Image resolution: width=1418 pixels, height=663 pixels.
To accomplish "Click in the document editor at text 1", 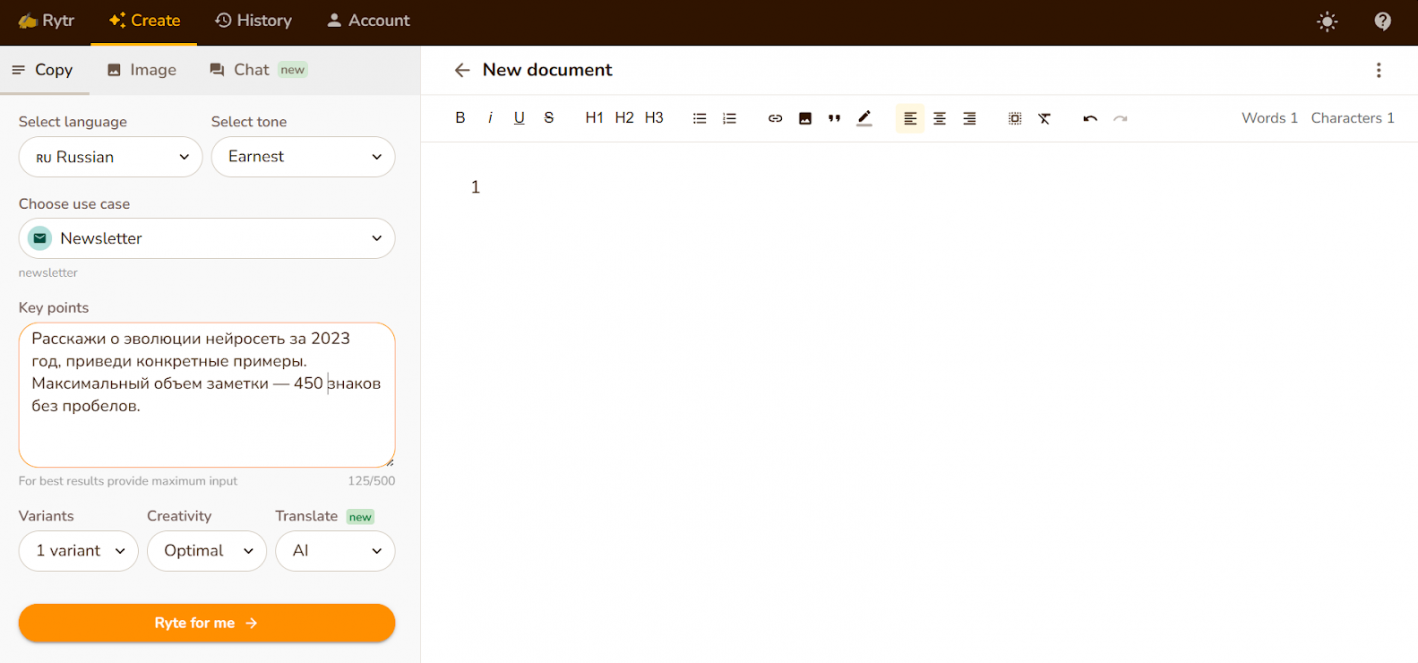I will (476, 187).
